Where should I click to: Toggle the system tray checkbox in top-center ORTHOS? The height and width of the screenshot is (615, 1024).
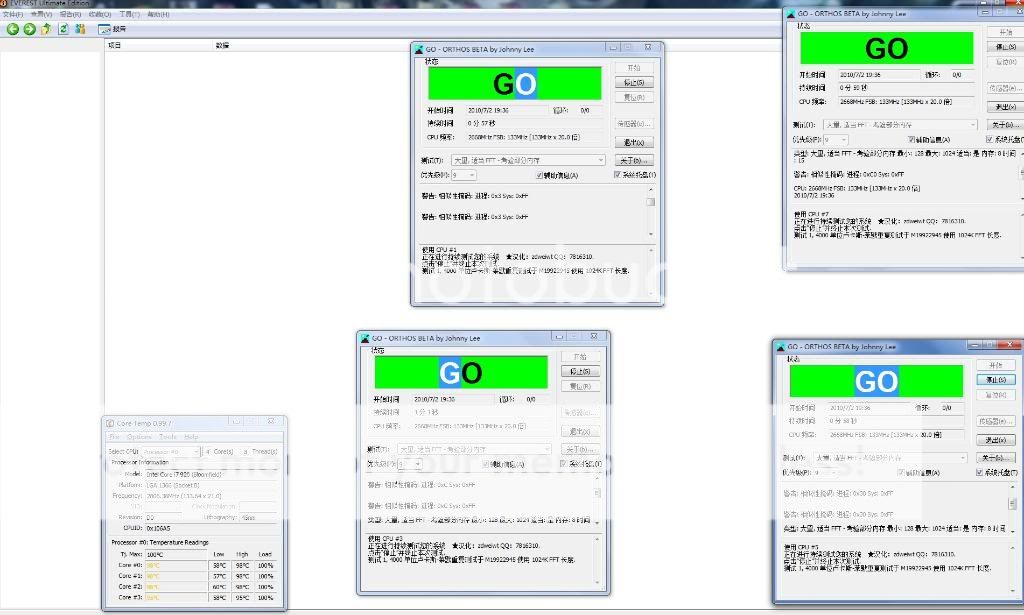click(618, 175)
